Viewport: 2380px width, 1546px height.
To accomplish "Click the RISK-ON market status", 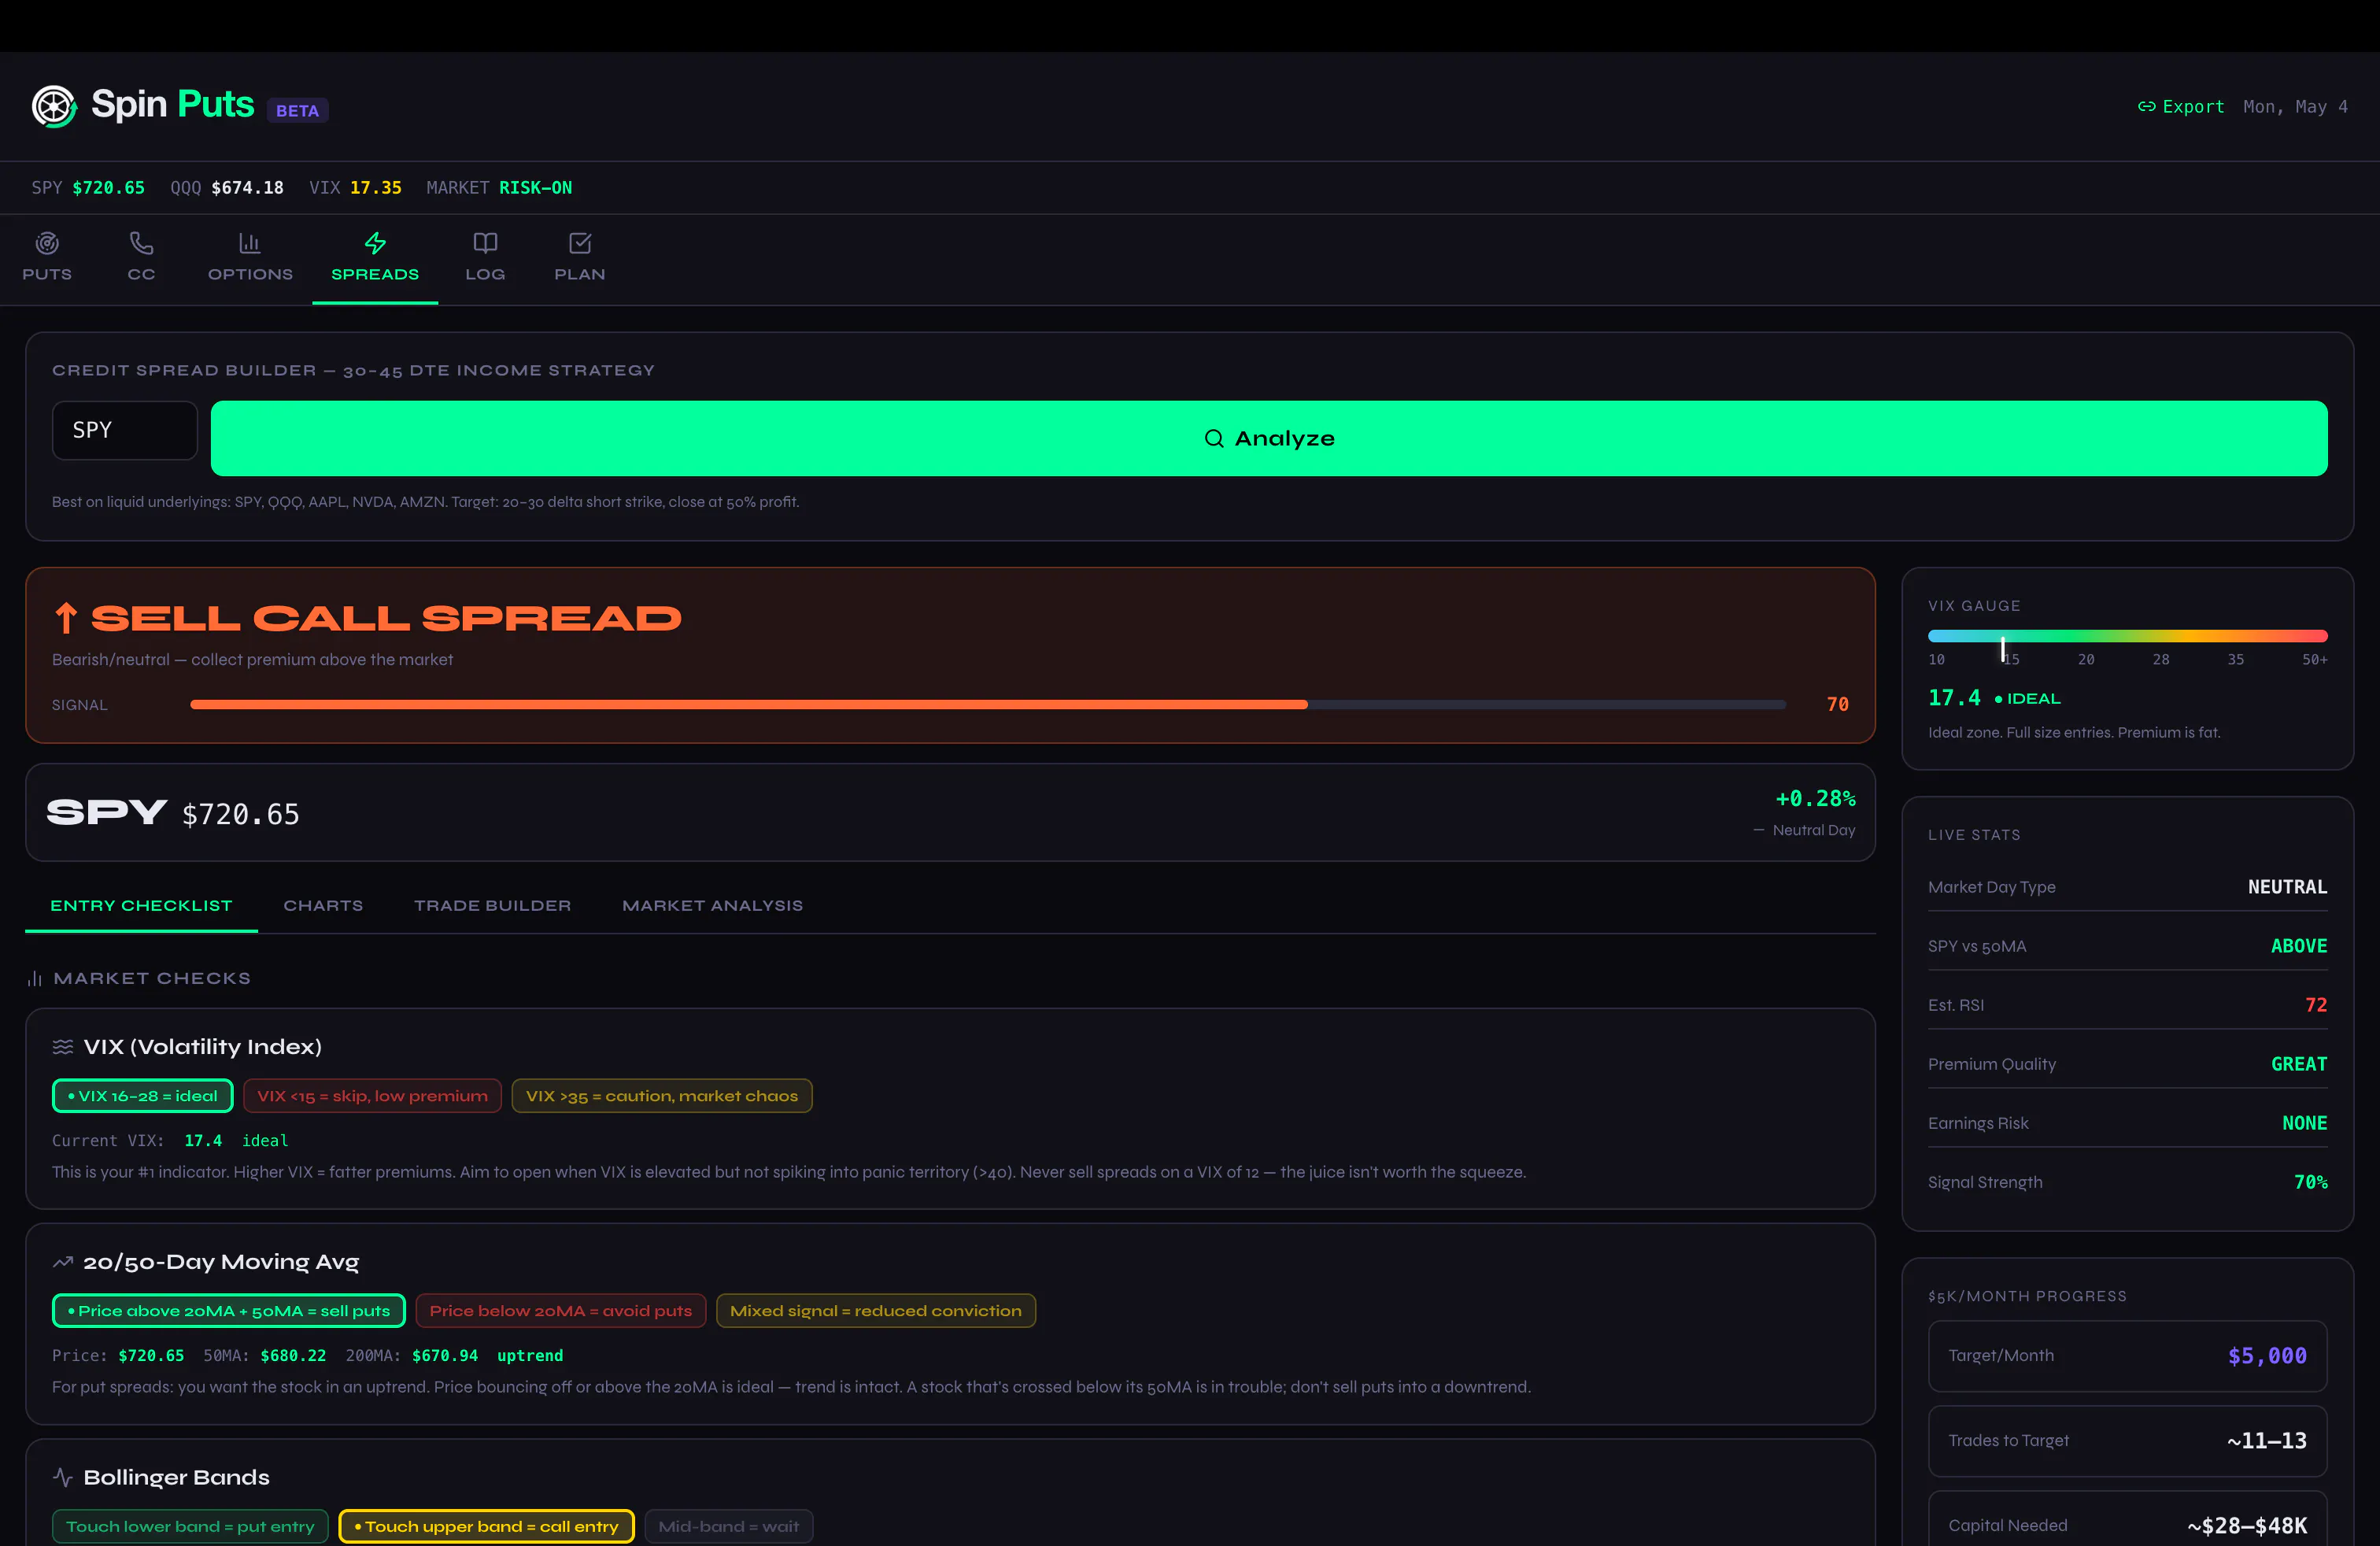I will (x=535, y=188).
